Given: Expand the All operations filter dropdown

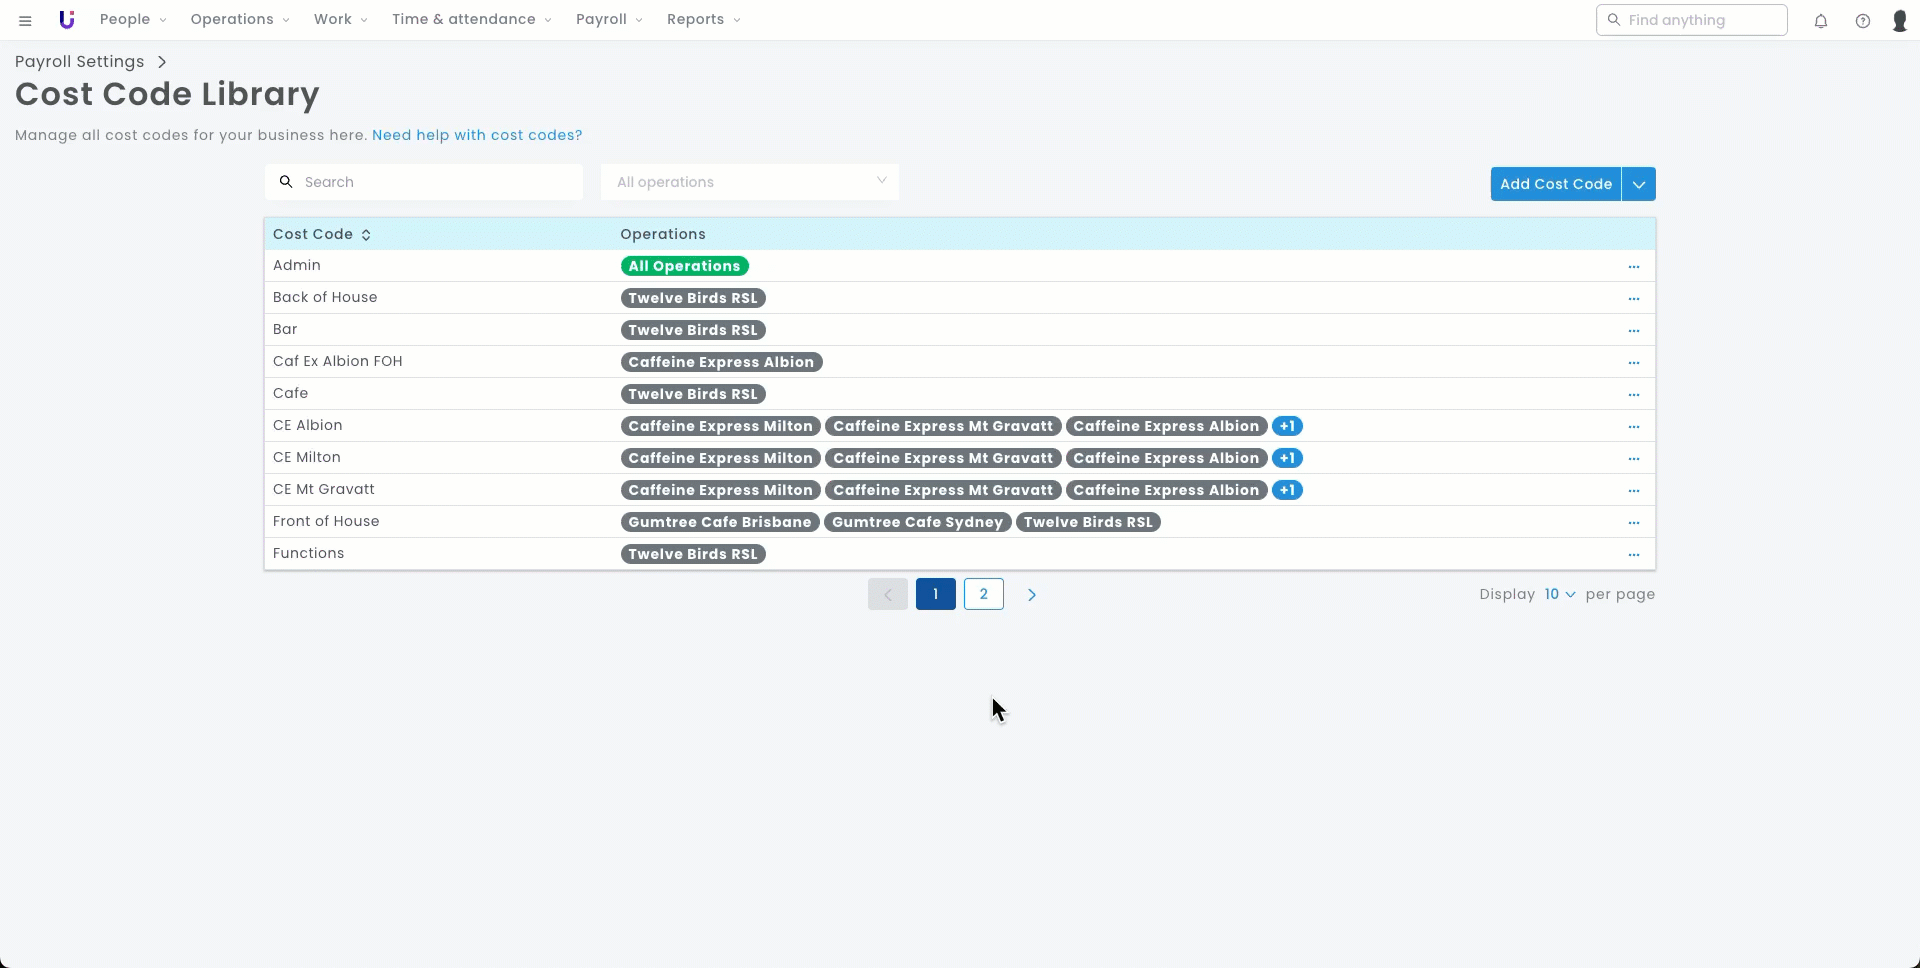Looking at the screenshot, I should pos(749,182).
